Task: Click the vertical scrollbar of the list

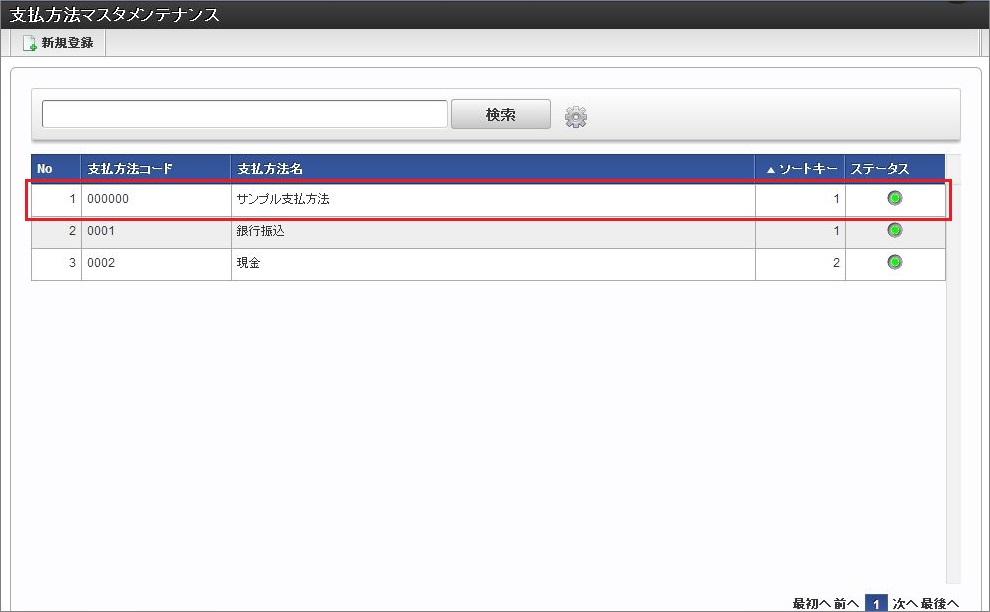Action: [953, 369]
